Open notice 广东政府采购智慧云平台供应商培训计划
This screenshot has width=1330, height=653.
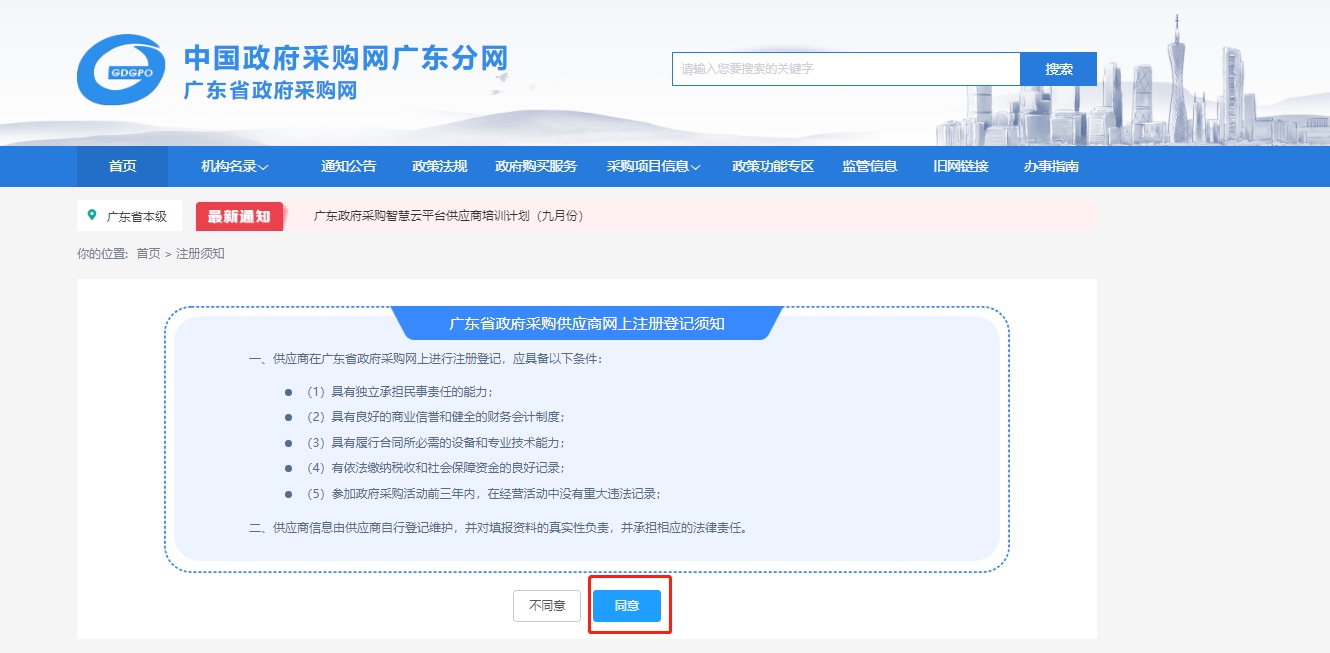coord(449,216)
